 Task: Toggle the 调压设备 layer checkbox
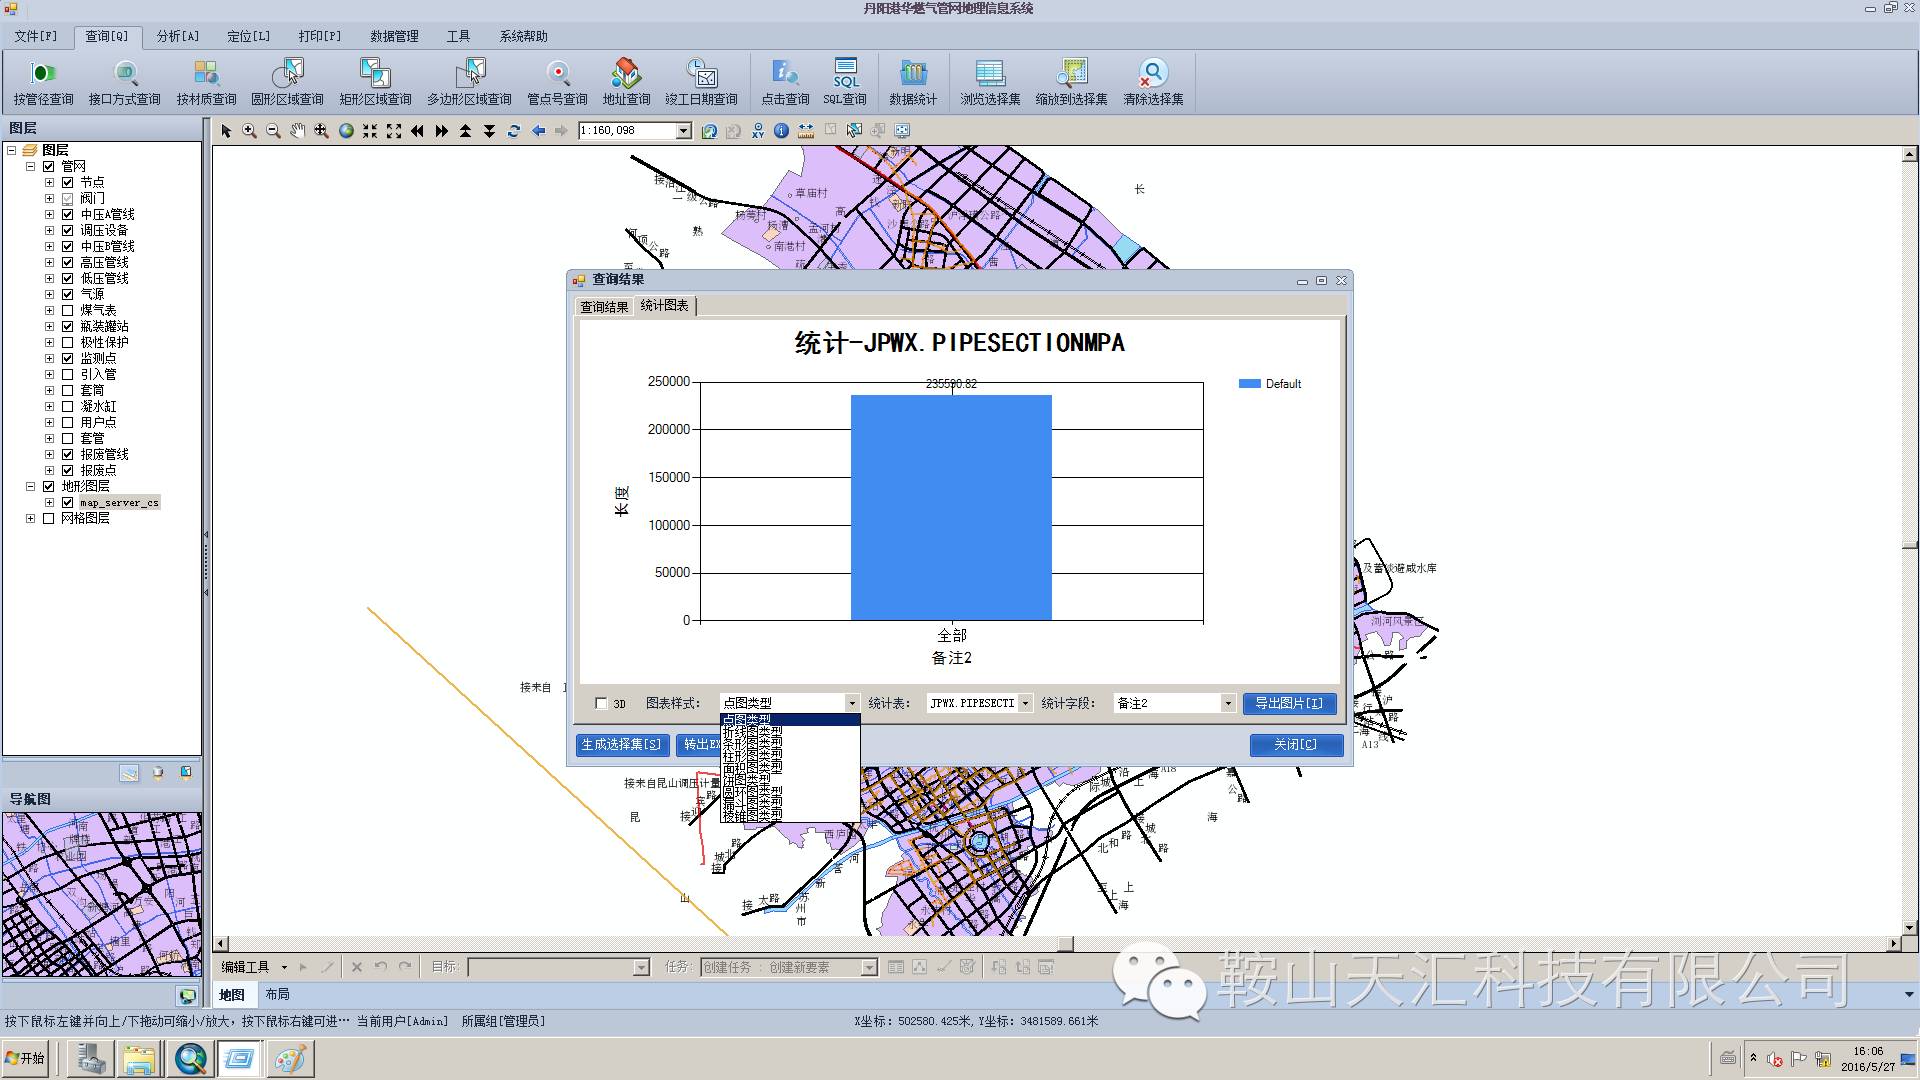point(68,230)
